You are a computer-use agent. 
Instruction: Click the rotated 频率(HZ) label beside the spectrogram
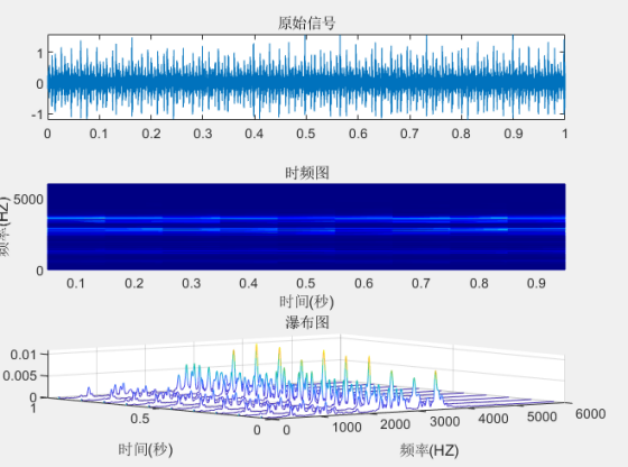click(6, 226)
